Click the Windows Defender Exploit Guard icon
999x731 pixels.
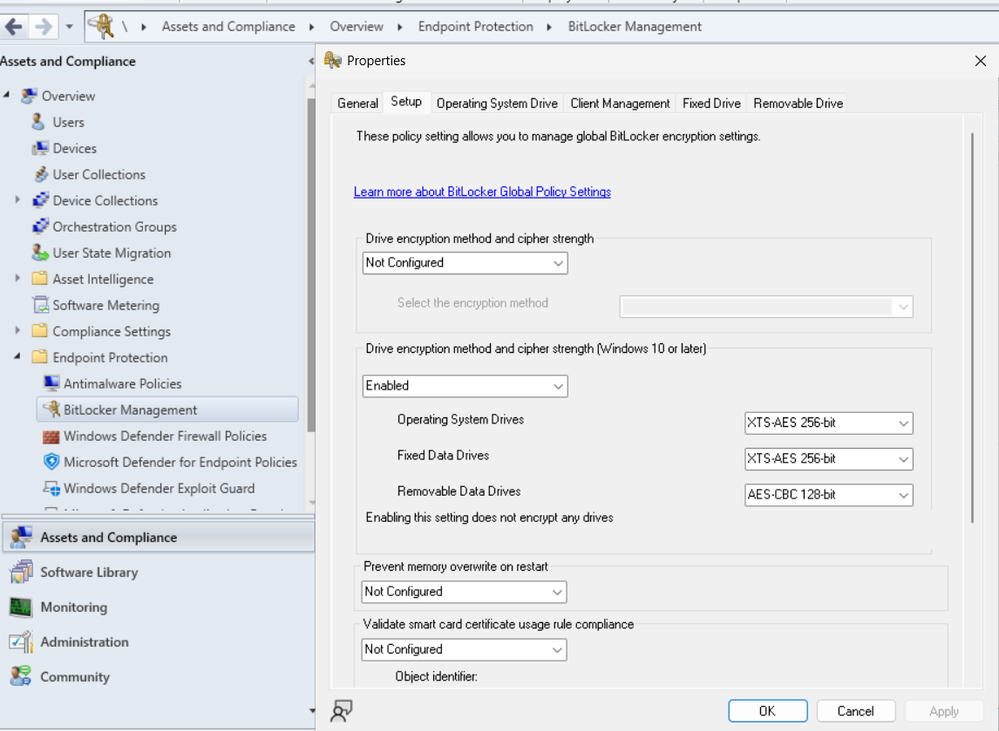point(52,488)
